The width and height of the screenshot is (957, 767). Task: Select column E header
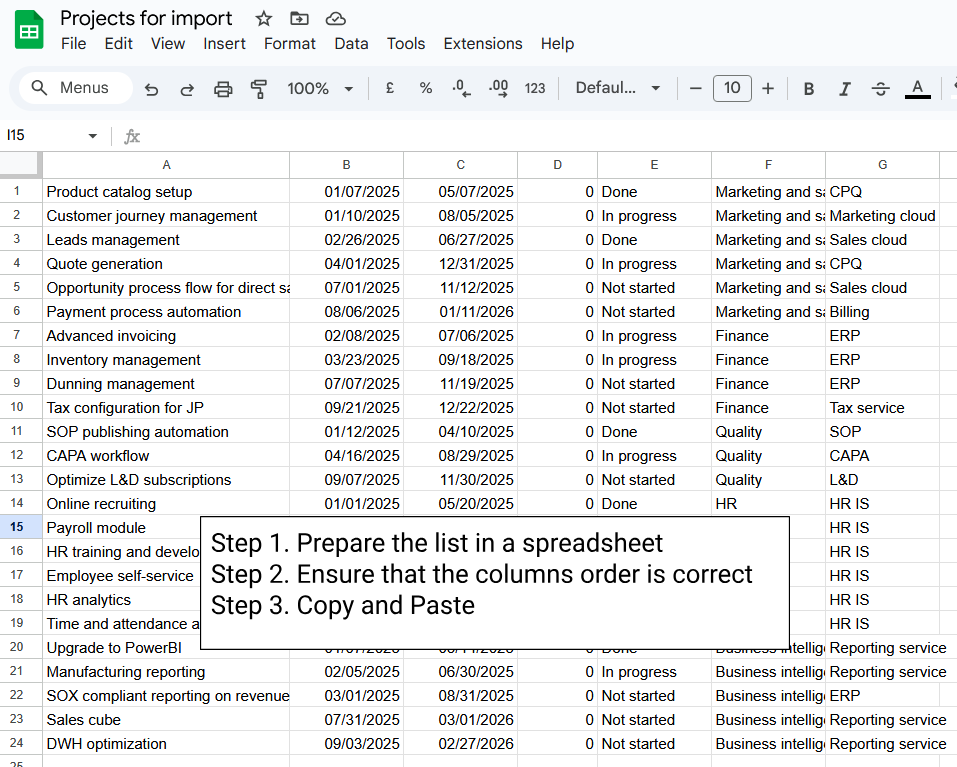pos(654,165)
